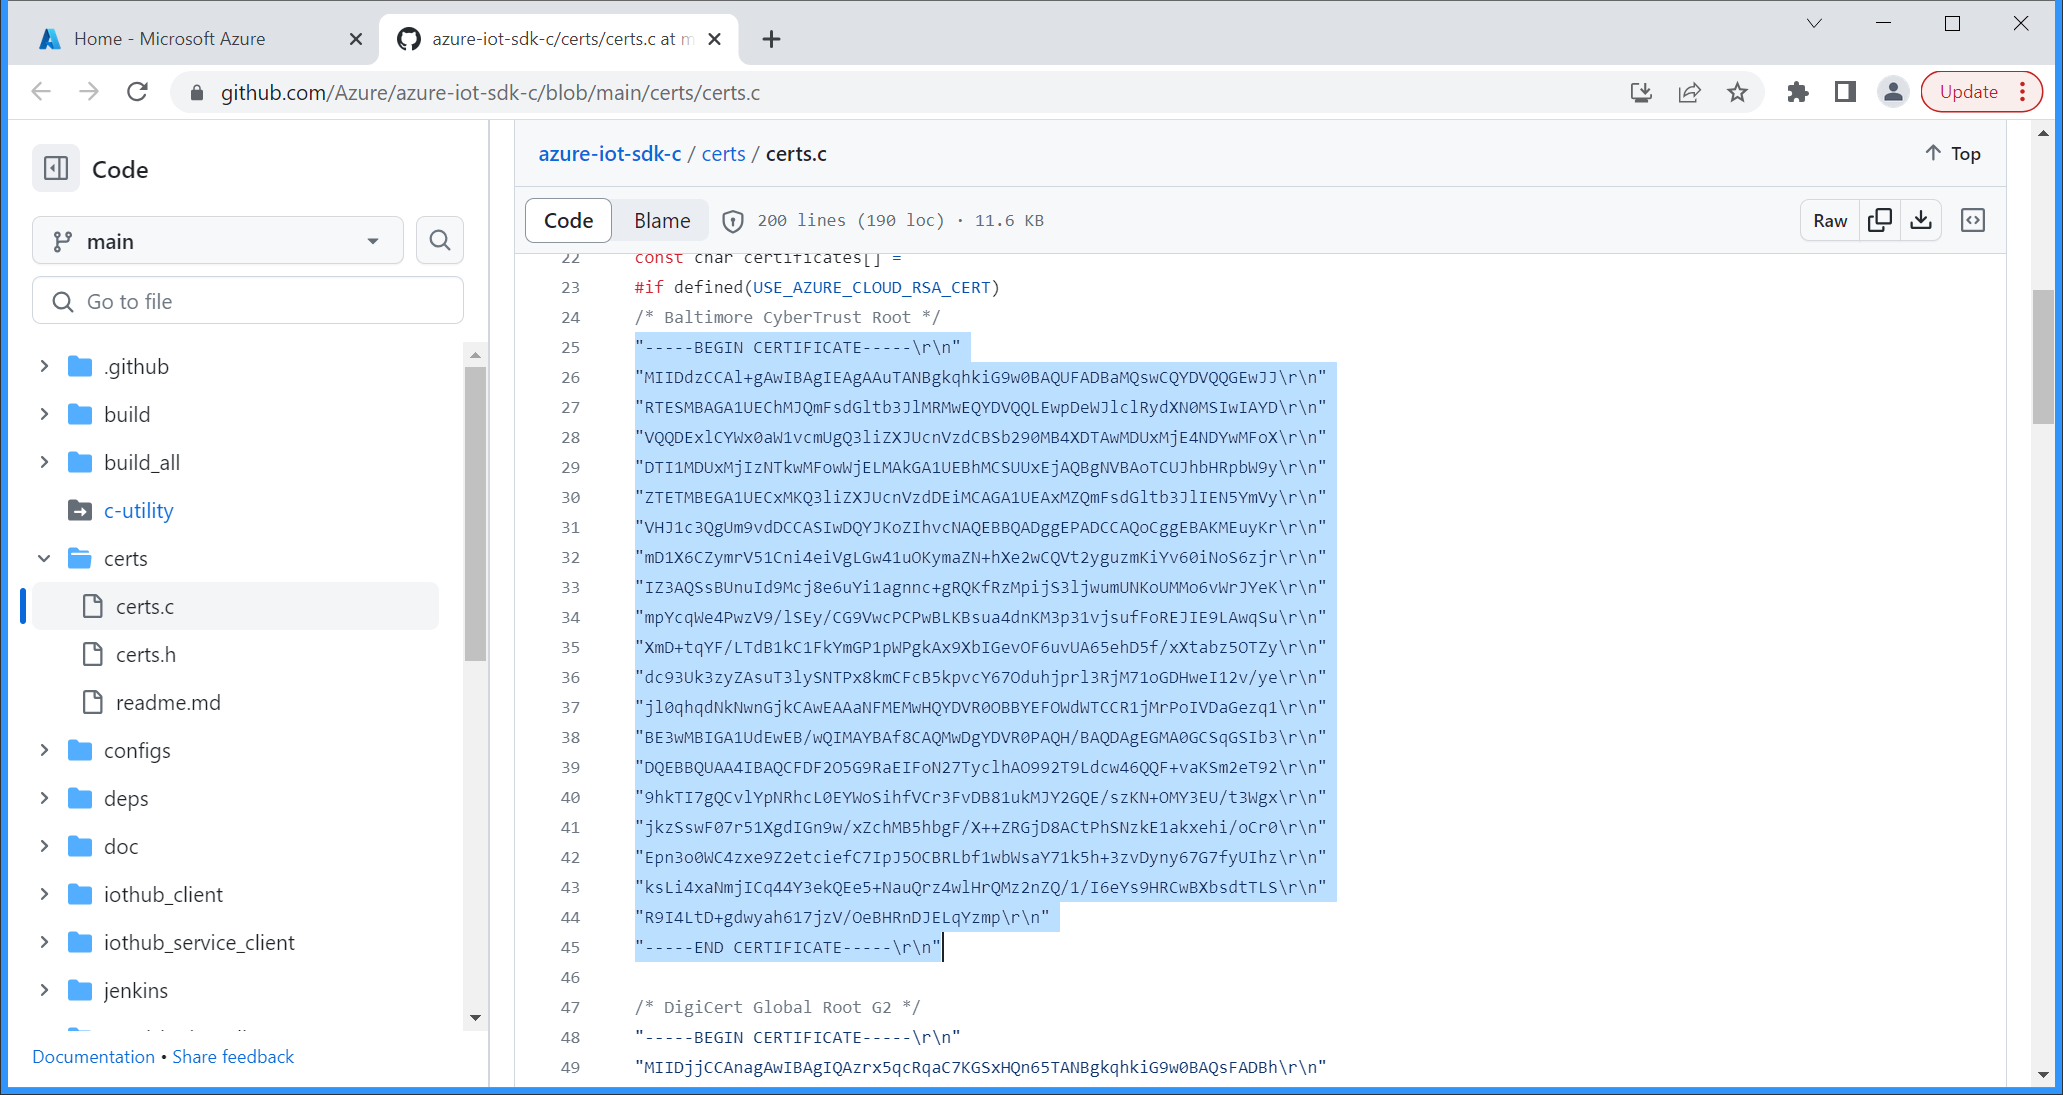Click the Go to file search field
Viewport: 2063px width, 1095px height.
pos(247,300)
